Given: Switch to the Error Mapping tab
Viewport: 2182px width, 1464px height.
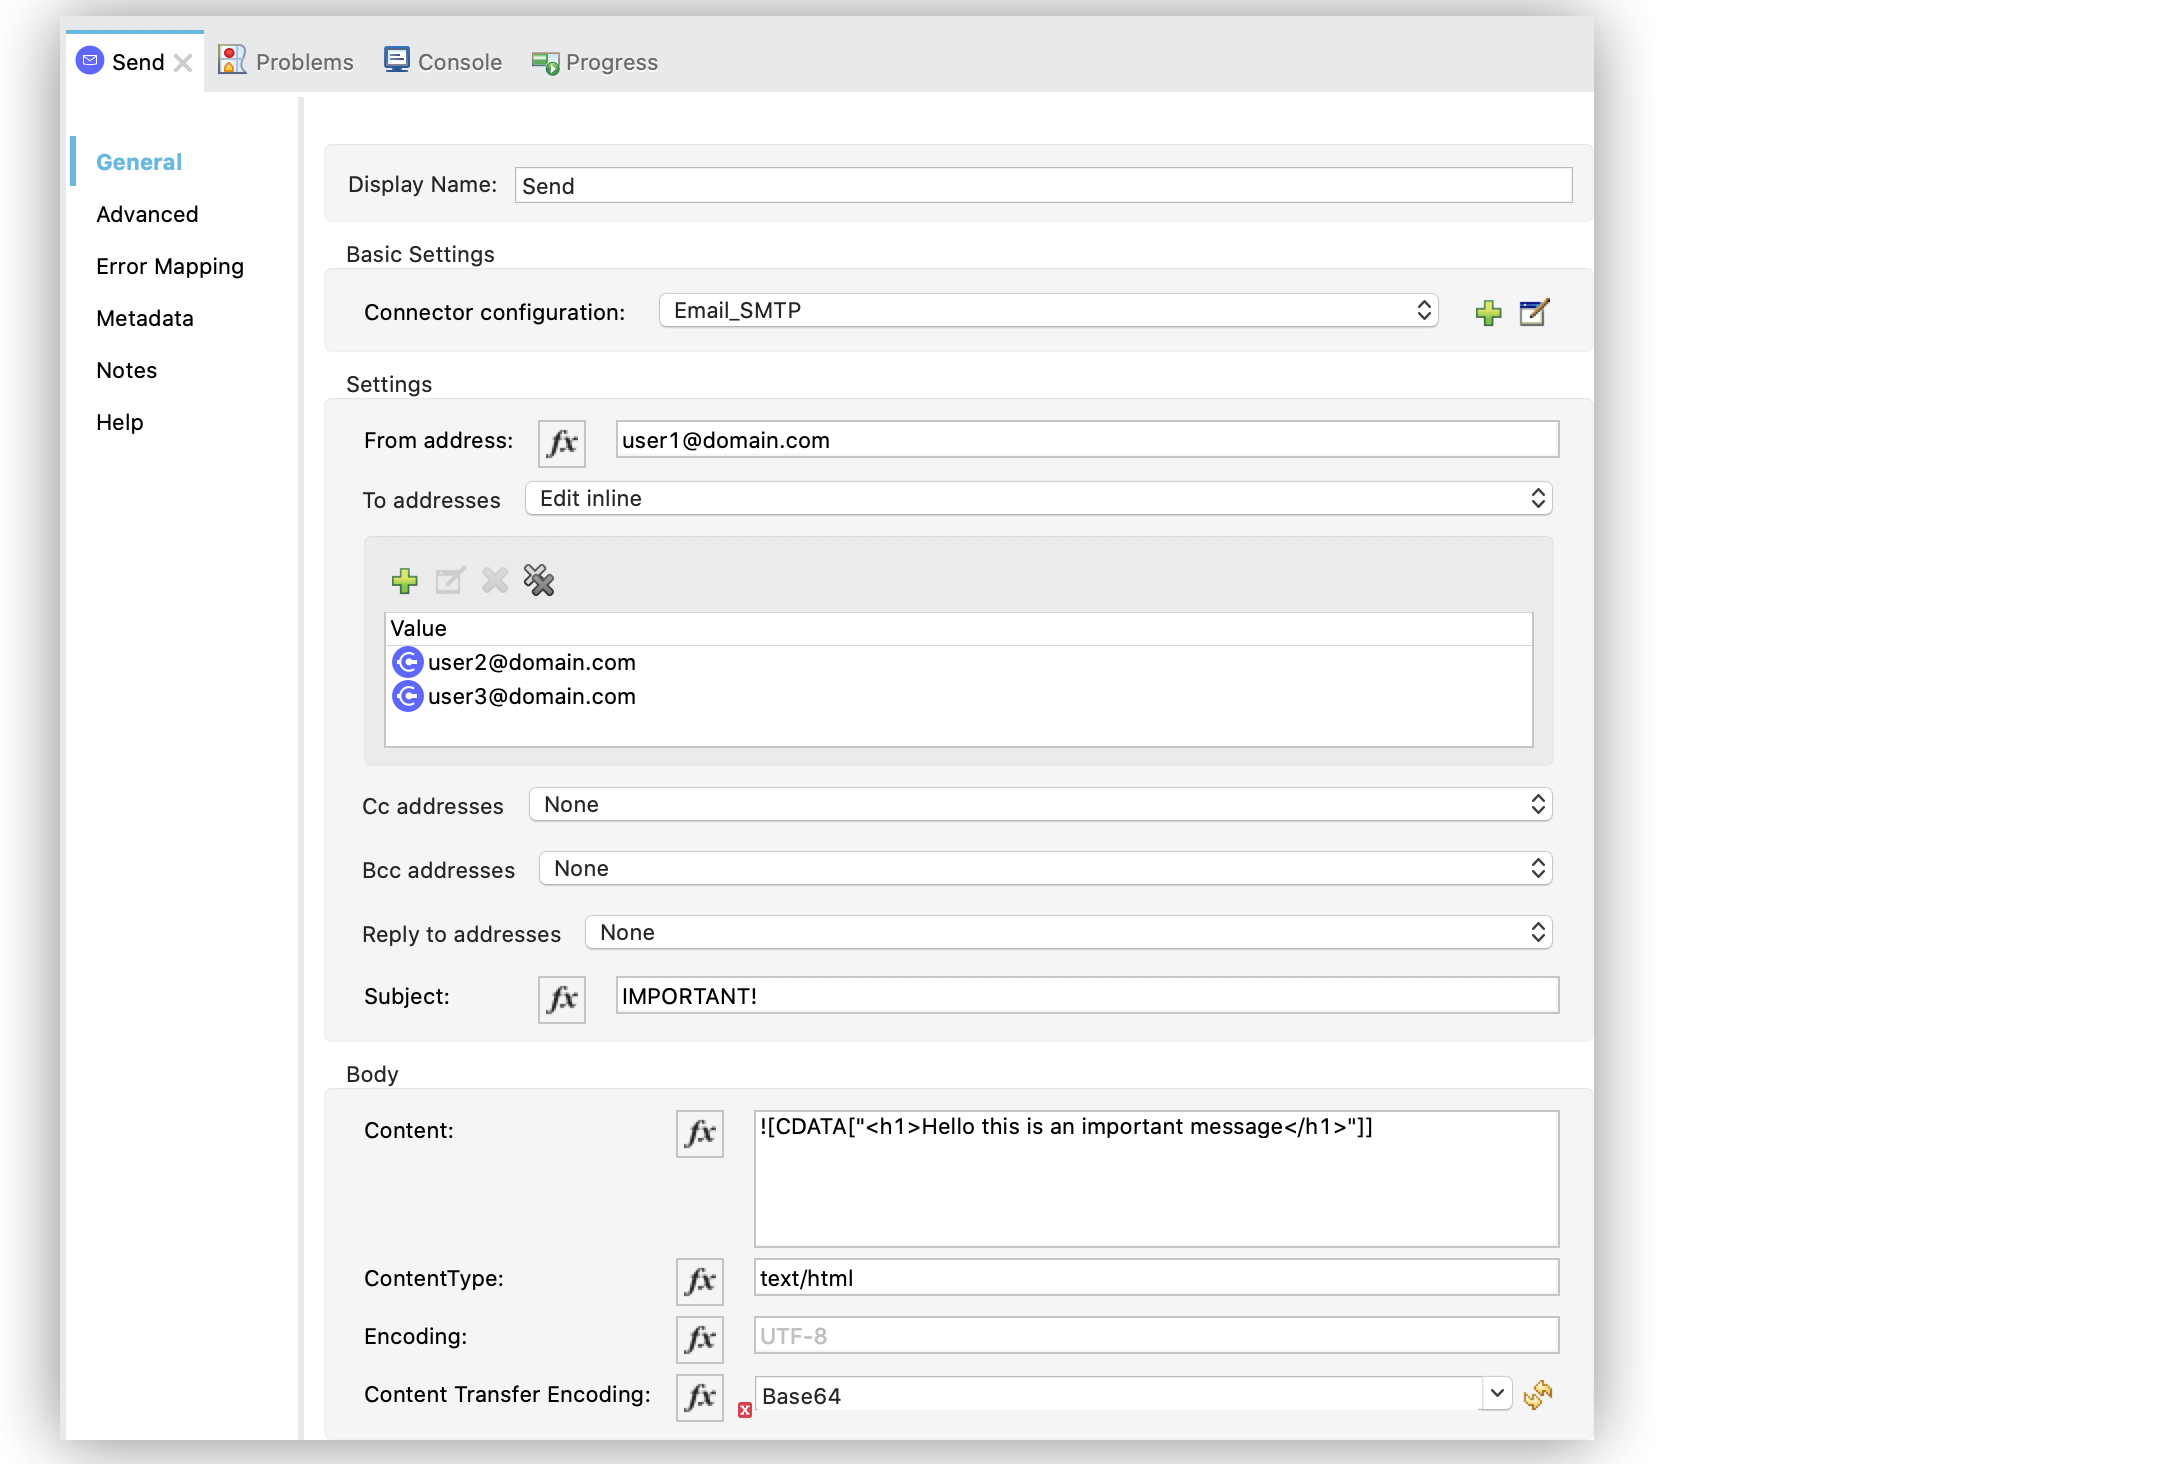Looking at the screenshot, I should [170, 266].
